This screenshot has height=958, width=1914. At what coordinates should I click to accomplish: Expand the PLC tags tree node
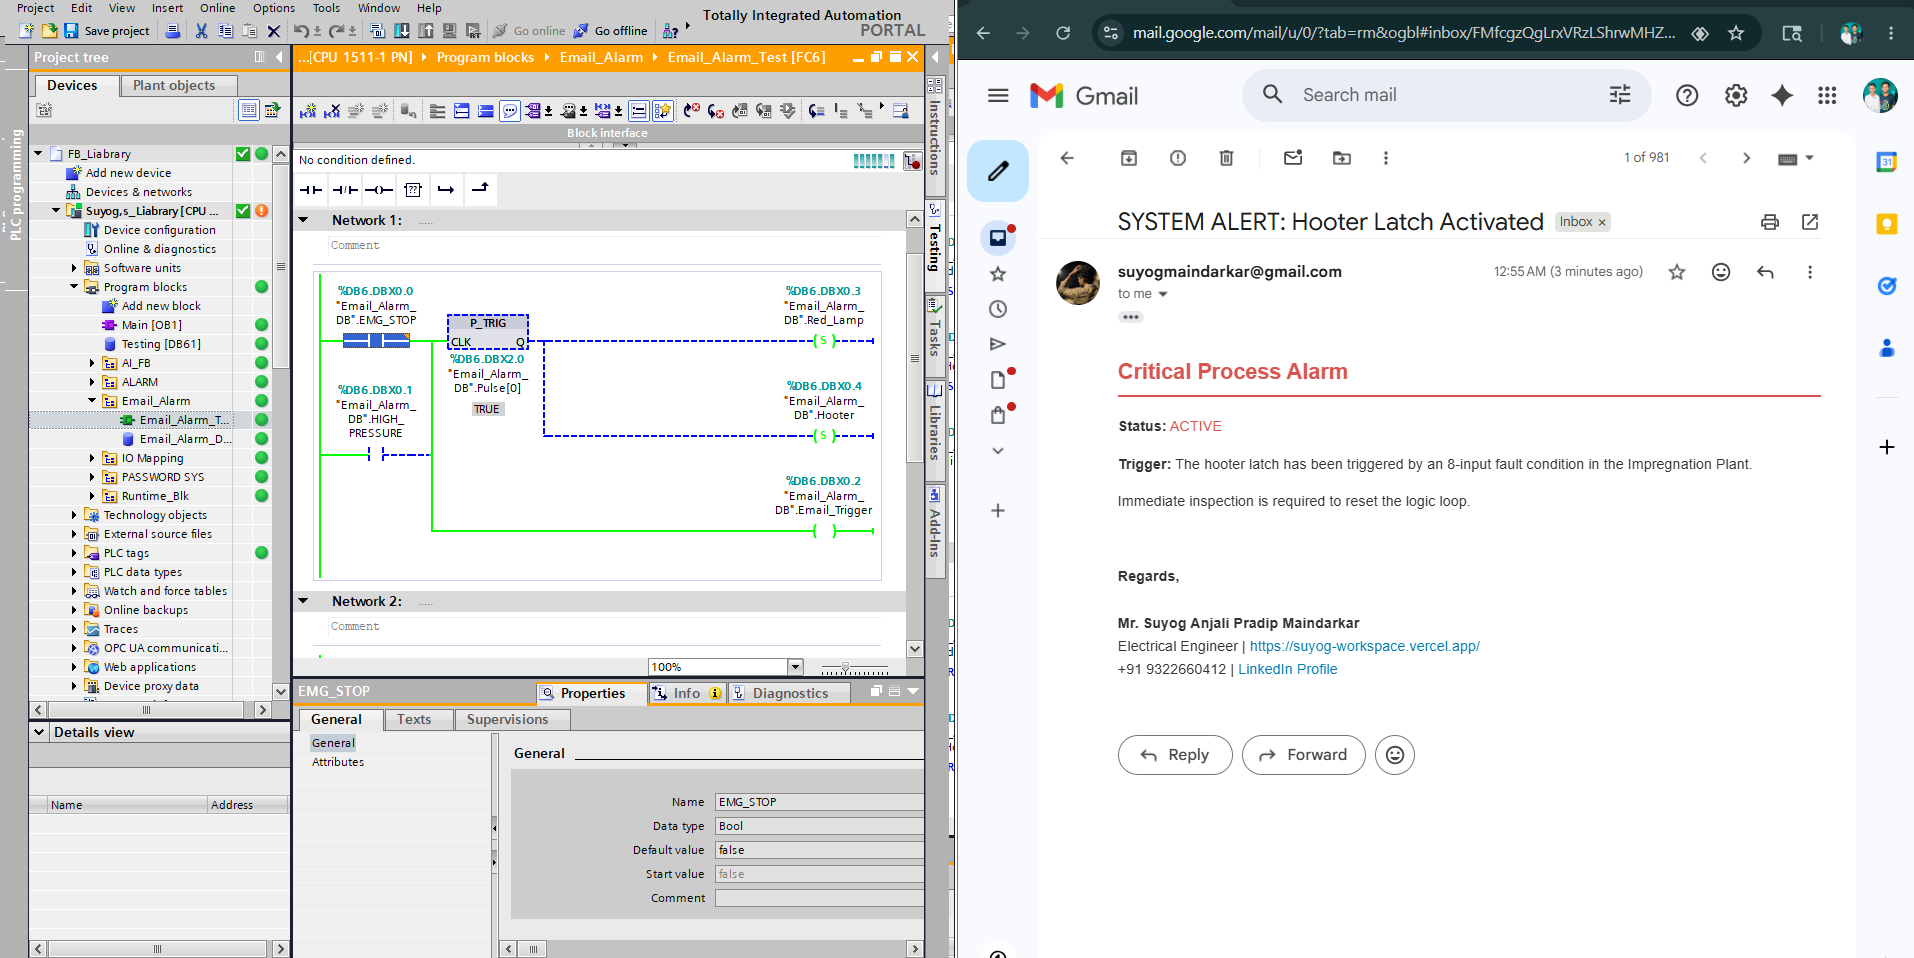click(x=74, y=553)
